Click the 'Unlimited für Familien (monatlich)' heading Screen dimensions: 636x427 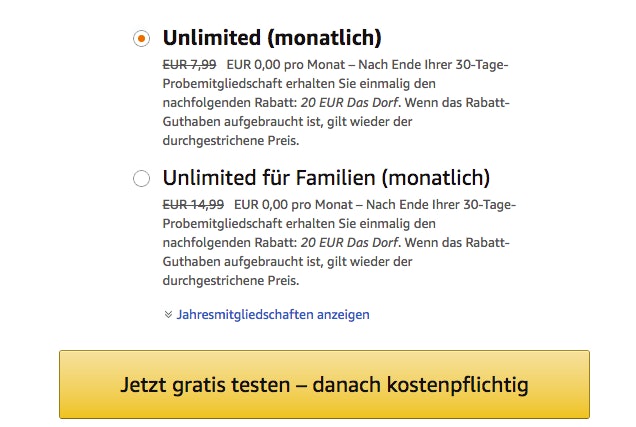pyautogui.click(x=326, y=179)
